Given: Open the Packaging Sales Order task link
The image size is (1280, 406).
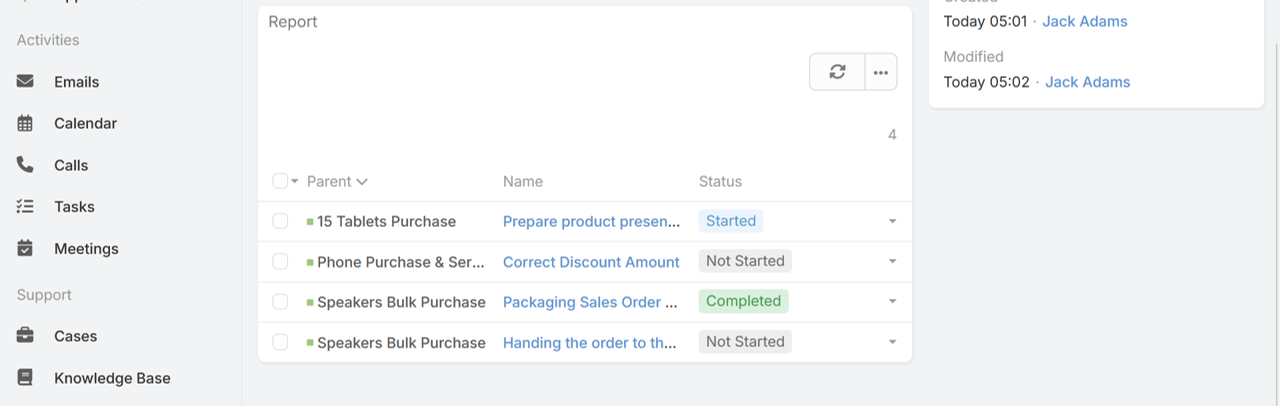Looking at the screenshot, I should (590, 302).
